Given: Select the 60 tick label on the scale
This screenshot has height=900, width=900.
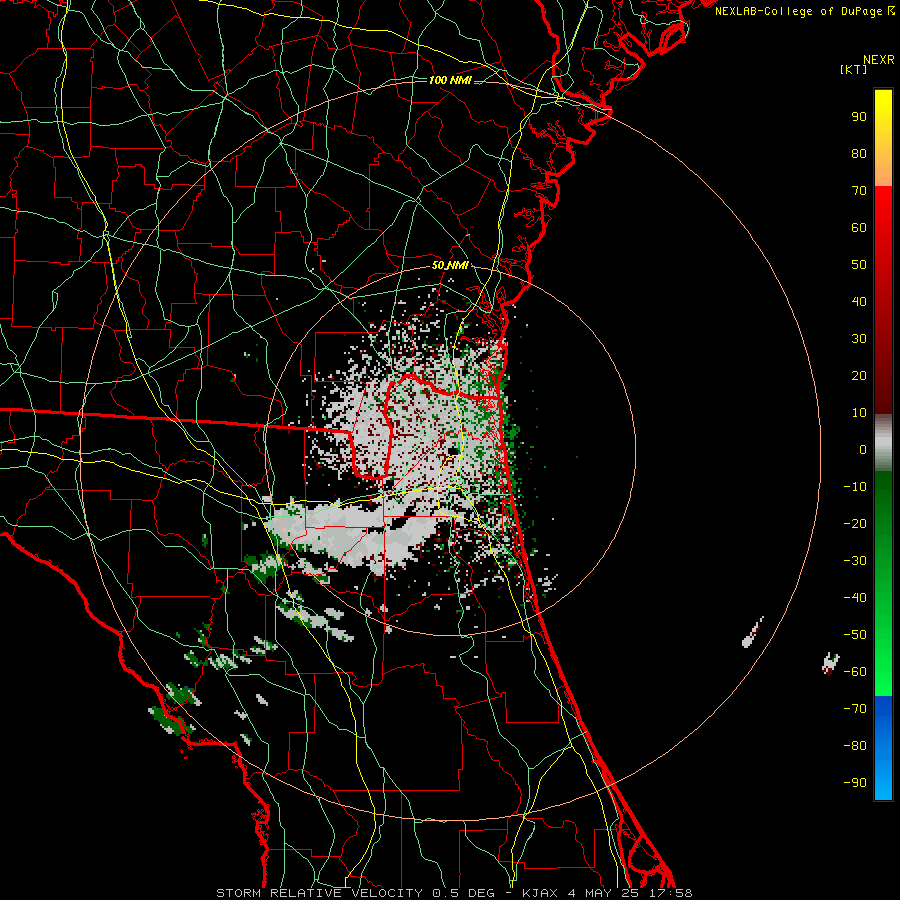Looking at the screenshot, I should [x=859, y=228].
